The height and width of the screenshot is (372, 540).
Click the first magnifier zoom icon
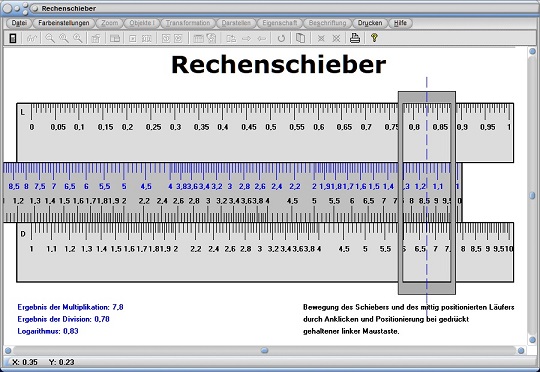[x=50, y=38]
